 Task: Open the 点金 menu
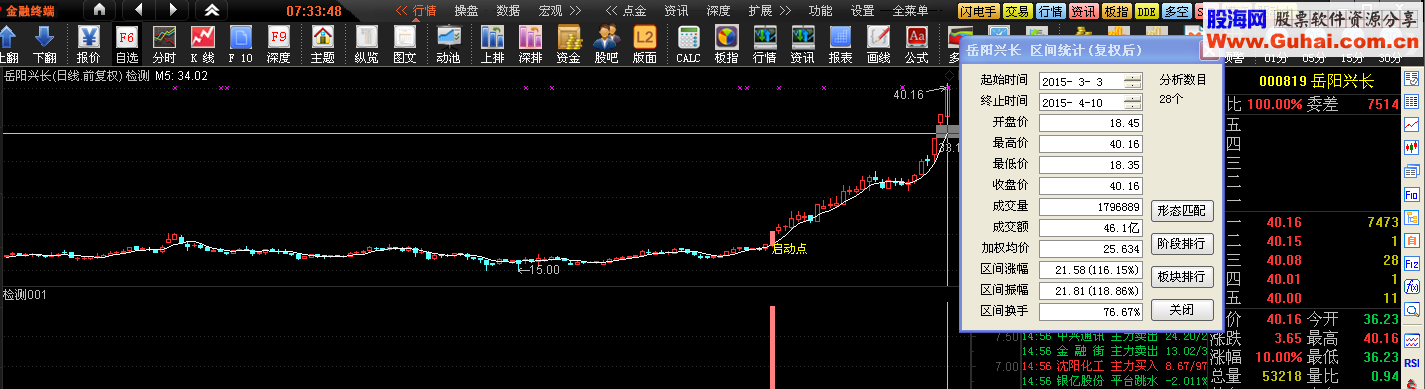point(634,11)
